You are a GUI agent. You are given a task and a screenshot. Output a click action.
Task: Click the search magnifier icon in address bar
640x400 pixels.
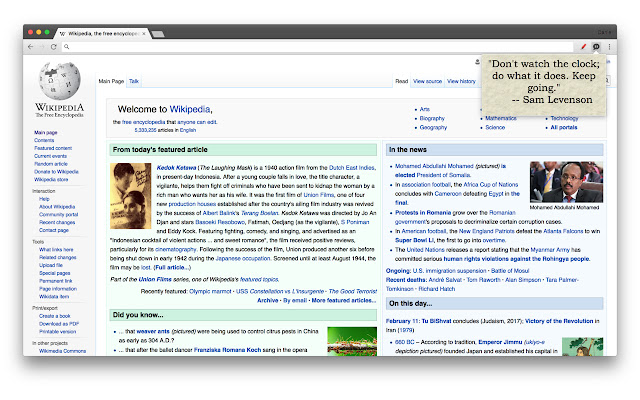67,47
